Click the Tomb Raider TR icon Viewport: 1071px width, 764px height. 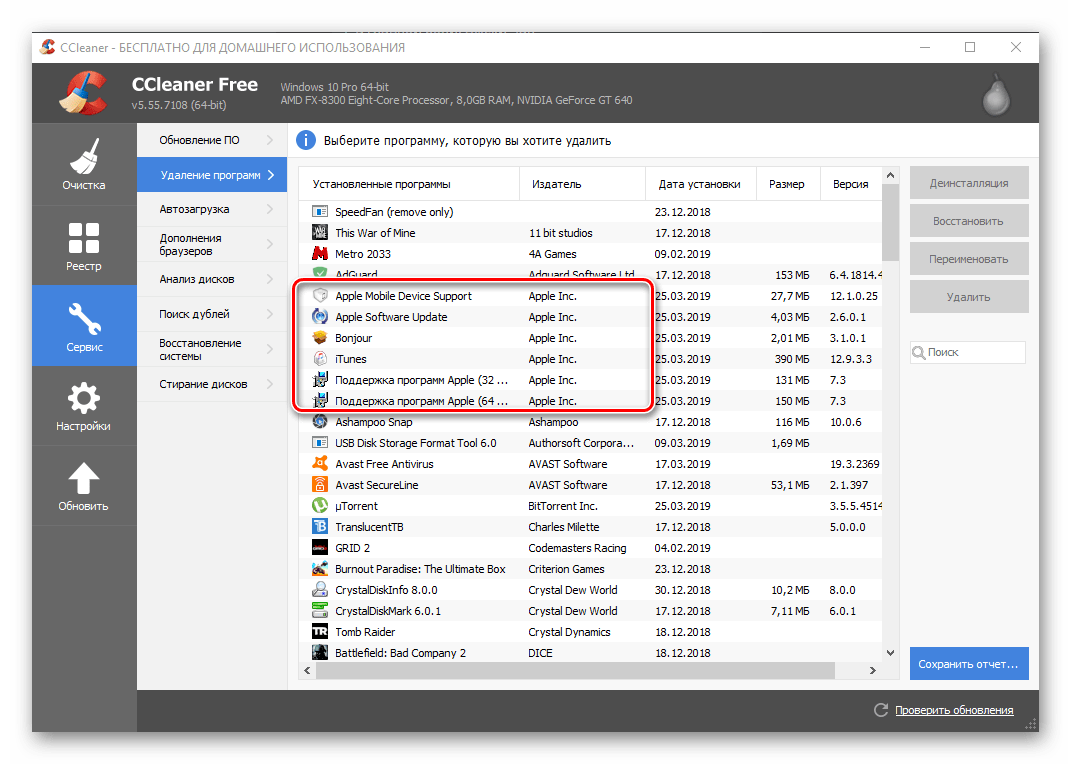tap(320, 632)
